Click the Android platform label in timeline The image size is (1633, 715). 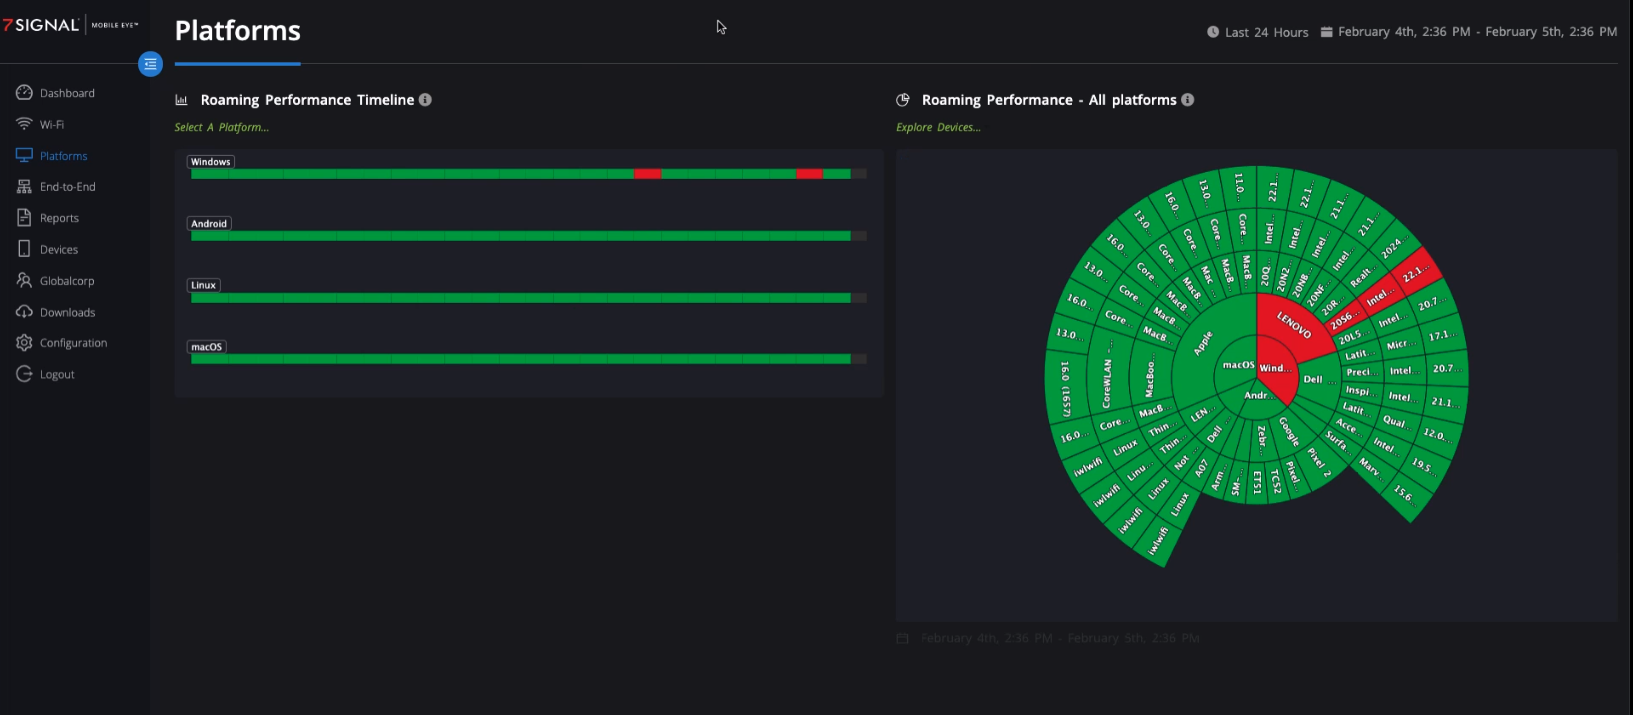click(x=209, y=224)
